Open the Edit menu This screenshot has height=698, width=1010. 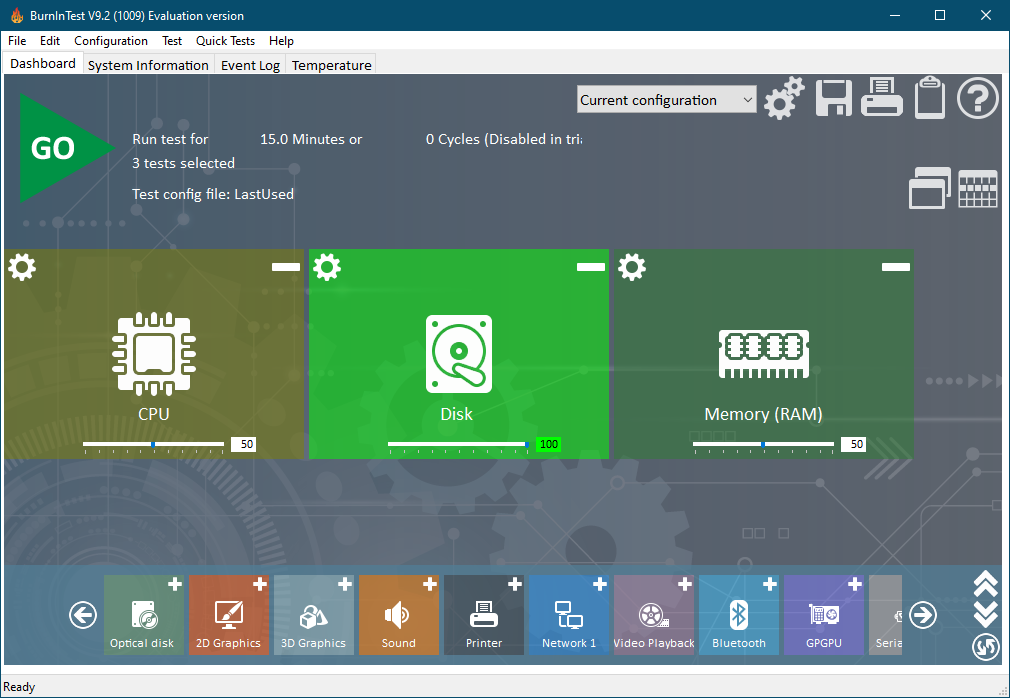50,41
